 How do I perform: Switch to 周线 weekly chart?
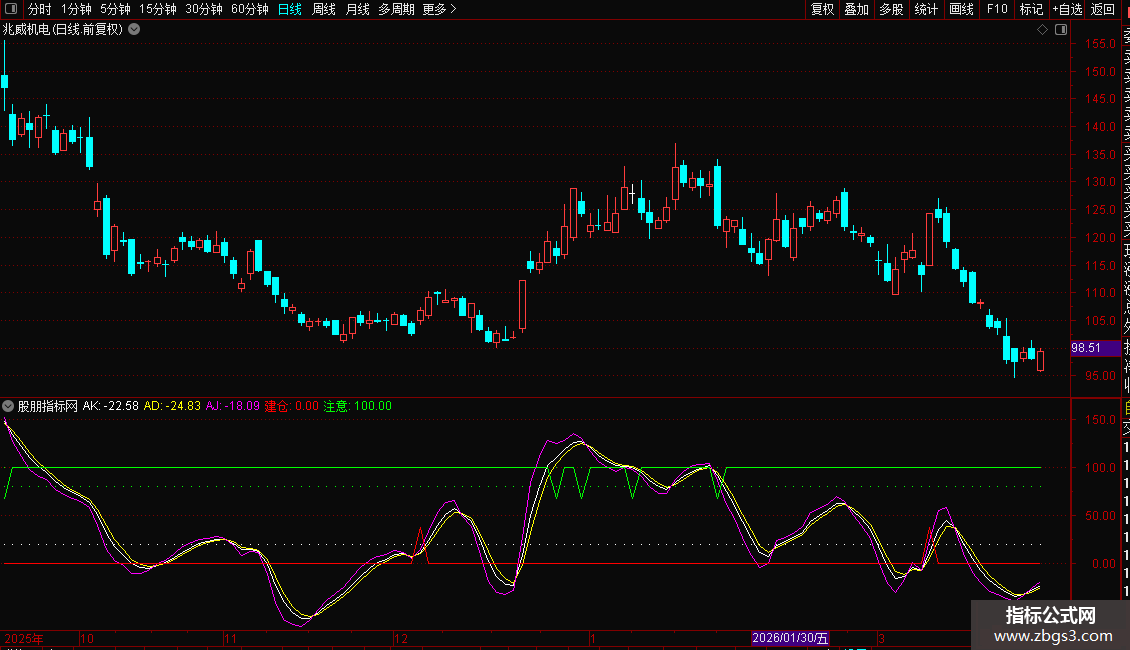(x=324, y=9)
